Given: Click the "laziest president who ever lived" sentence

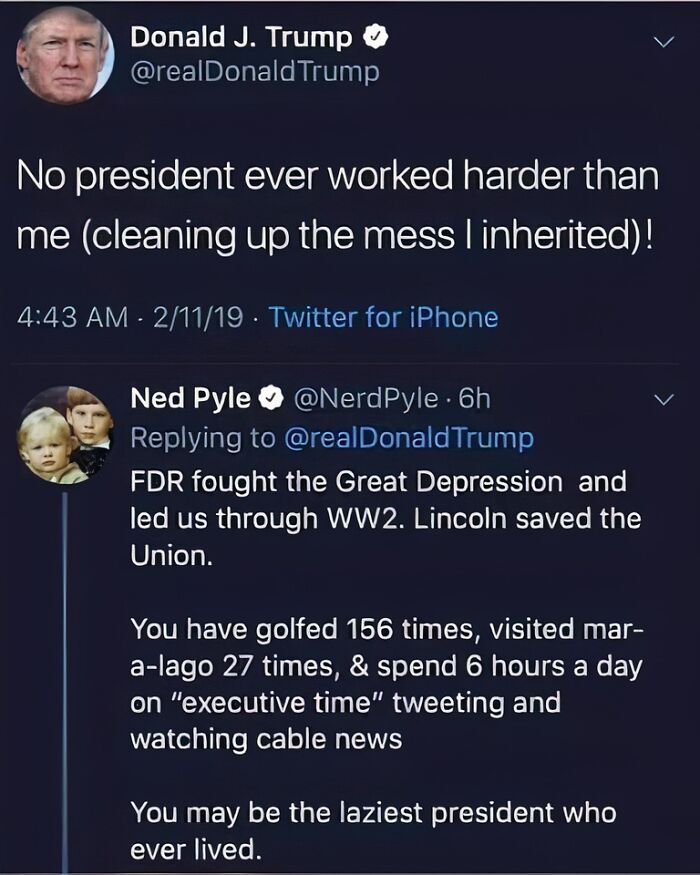Looking at the screenshot, I should [372, 830].
